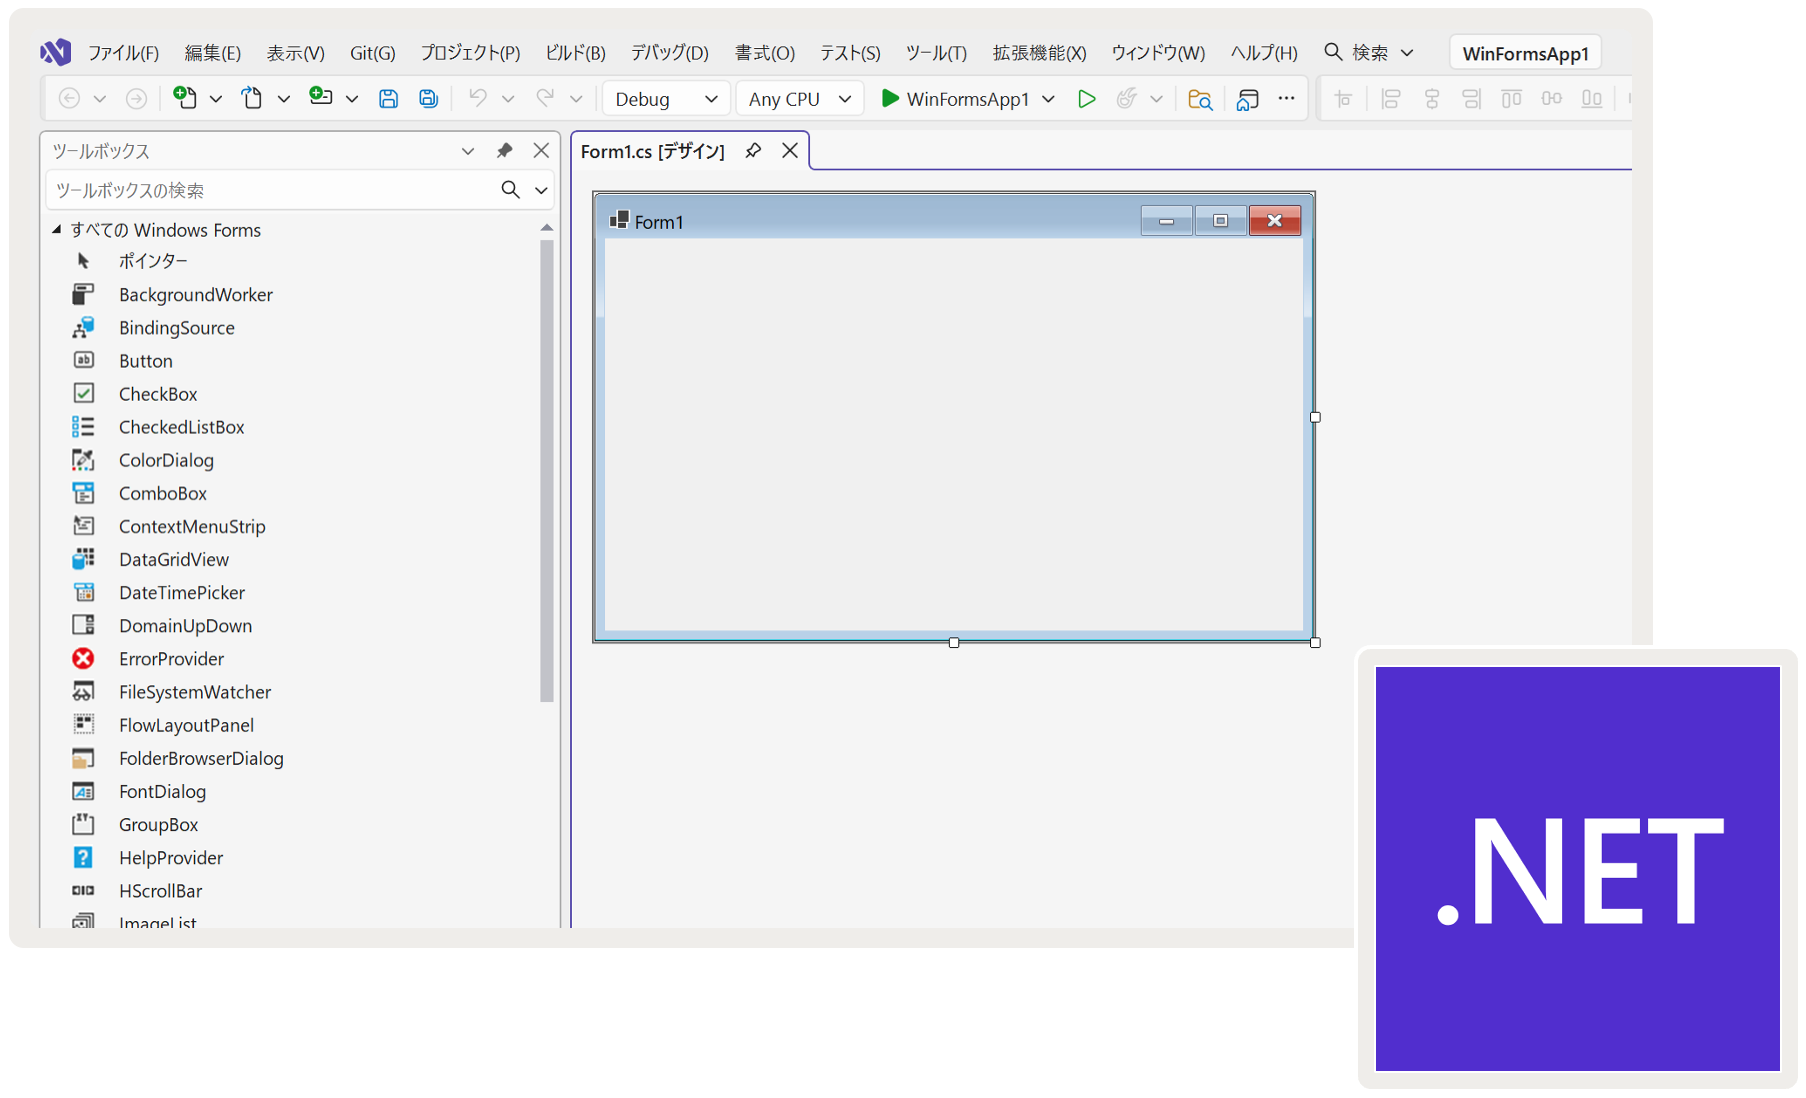Open the Any CPU platform dropdown
The image size is (1806, 1098).
pyautogui.click(x=798, y=98)
